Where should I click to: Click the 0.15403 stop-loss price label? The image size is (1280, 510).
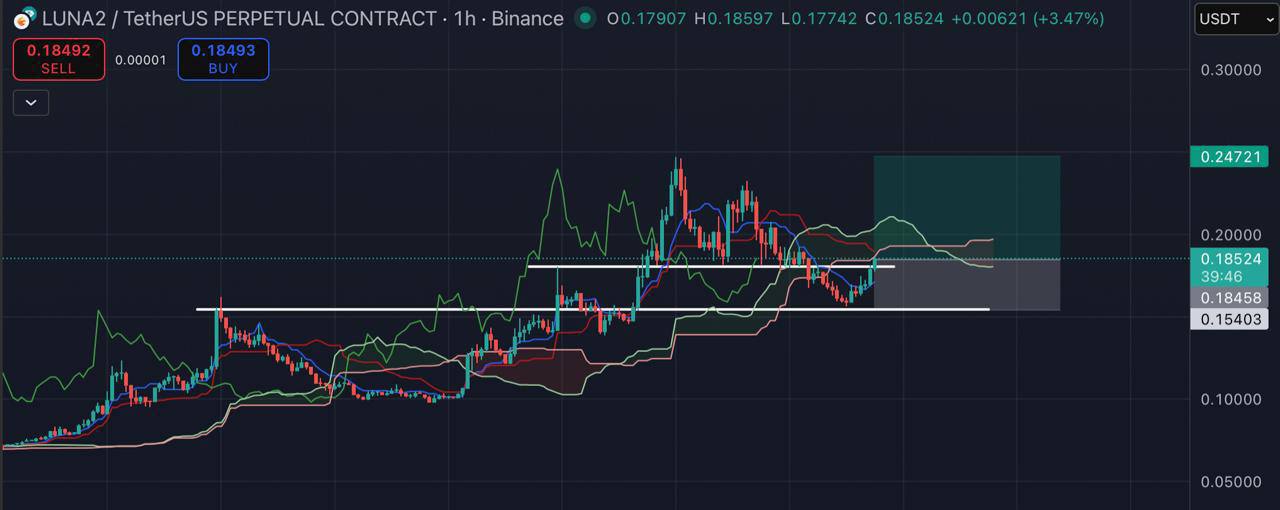(x=1229, y=318)
